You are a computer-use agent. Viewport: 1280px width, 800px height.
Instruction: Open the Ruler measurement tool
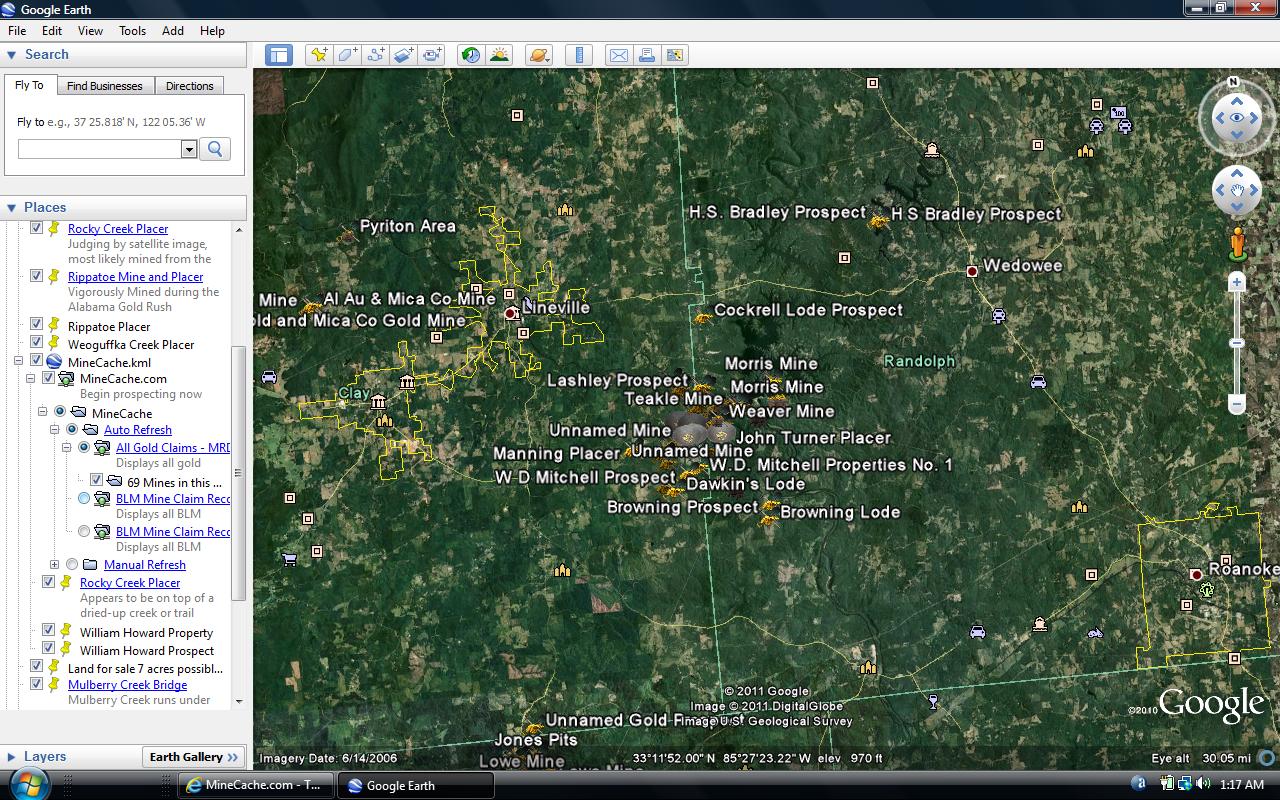(578, 55)
